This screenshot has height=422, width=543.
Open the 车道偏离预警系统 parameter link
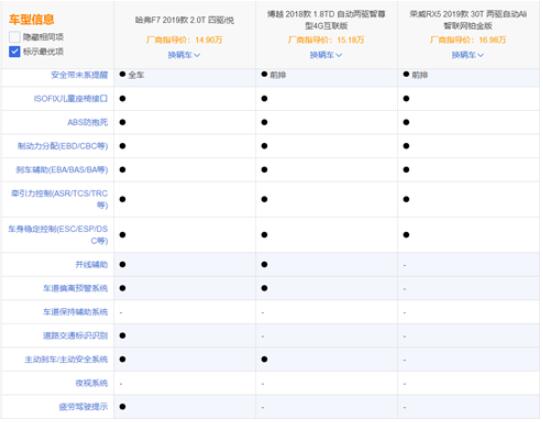pyautogui.click(x=75, y=288)
